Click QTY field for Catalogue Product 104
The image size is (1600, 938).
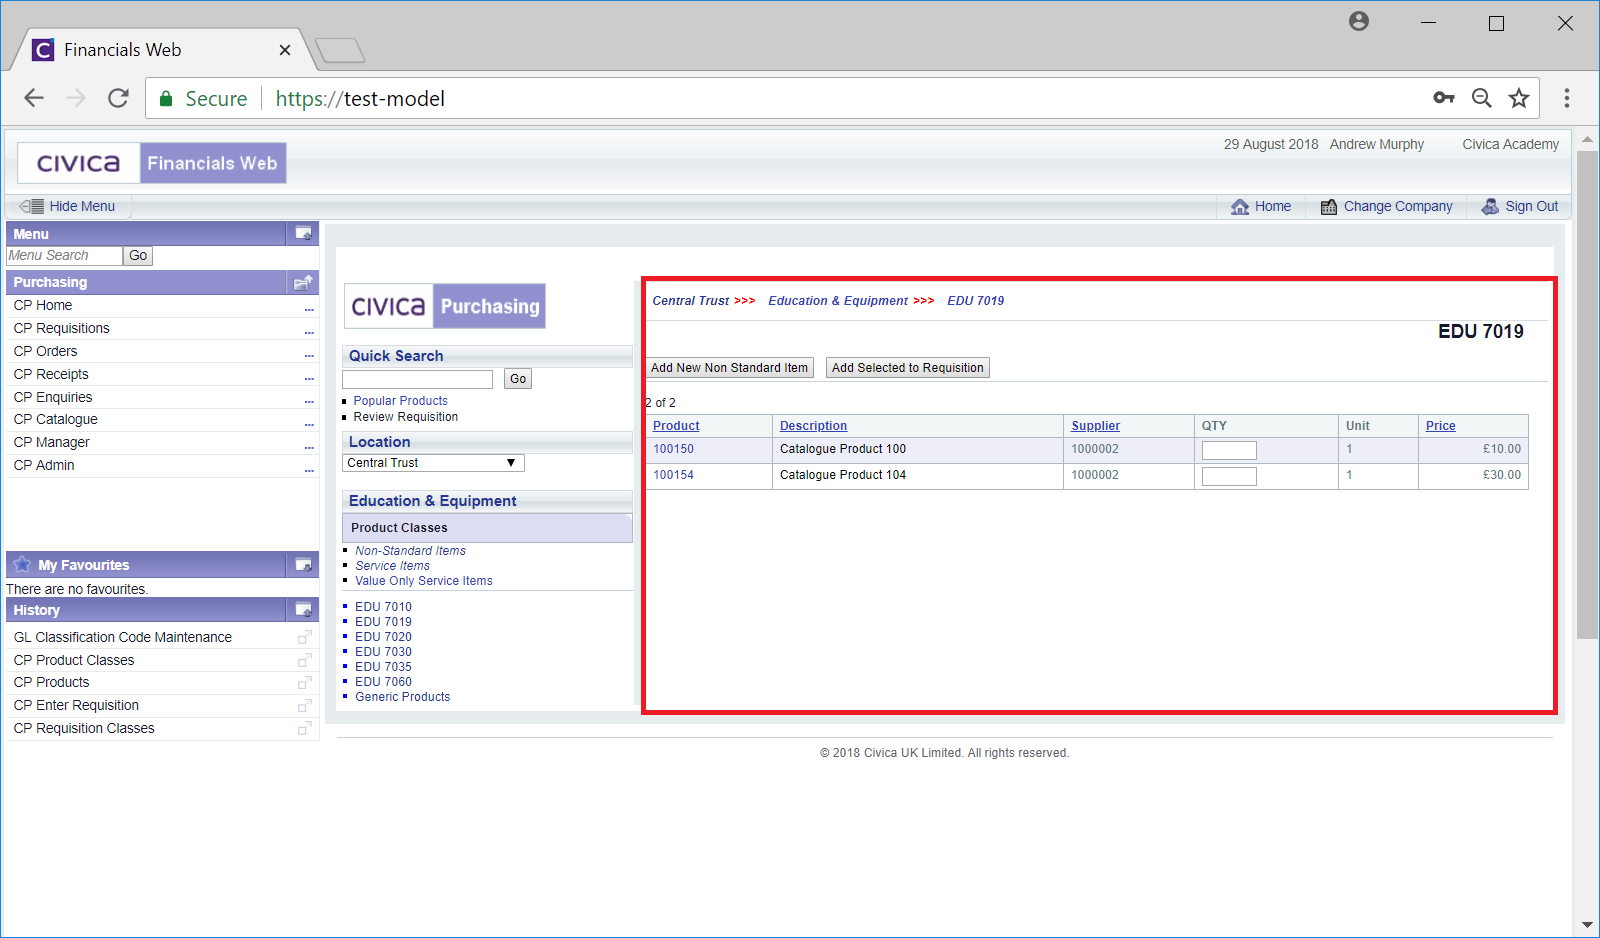(1229, 477)
